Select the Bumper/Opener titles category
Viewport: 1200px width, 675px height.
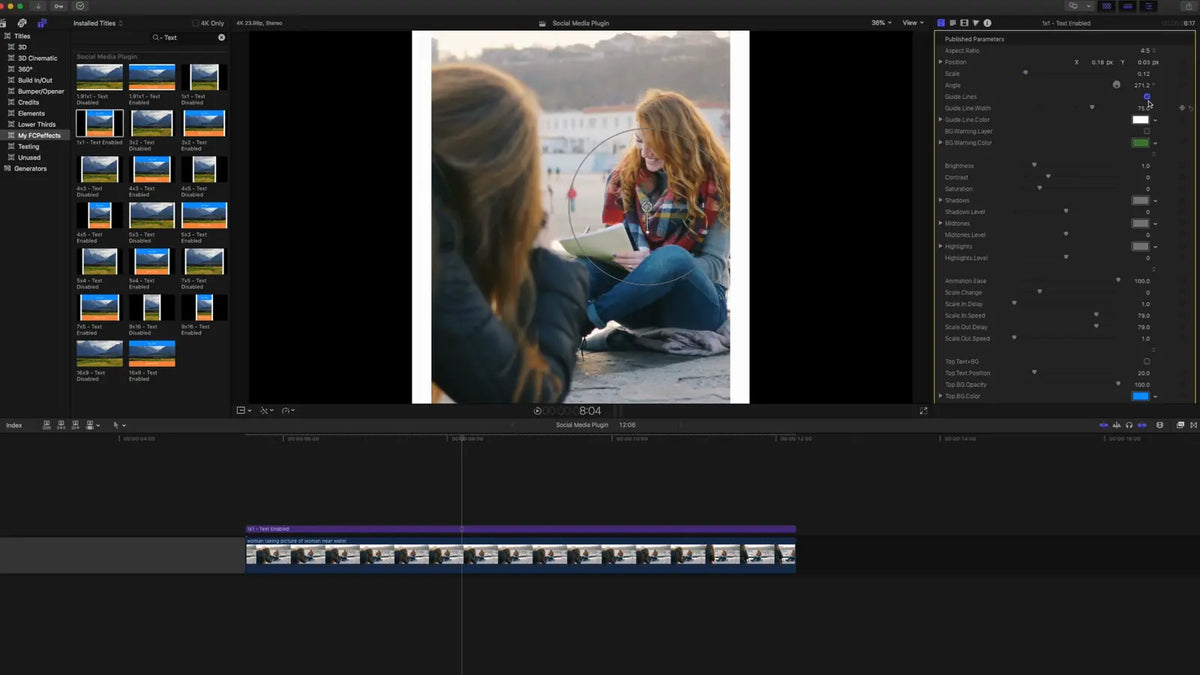pyautogui.click(x=41, y=91)
